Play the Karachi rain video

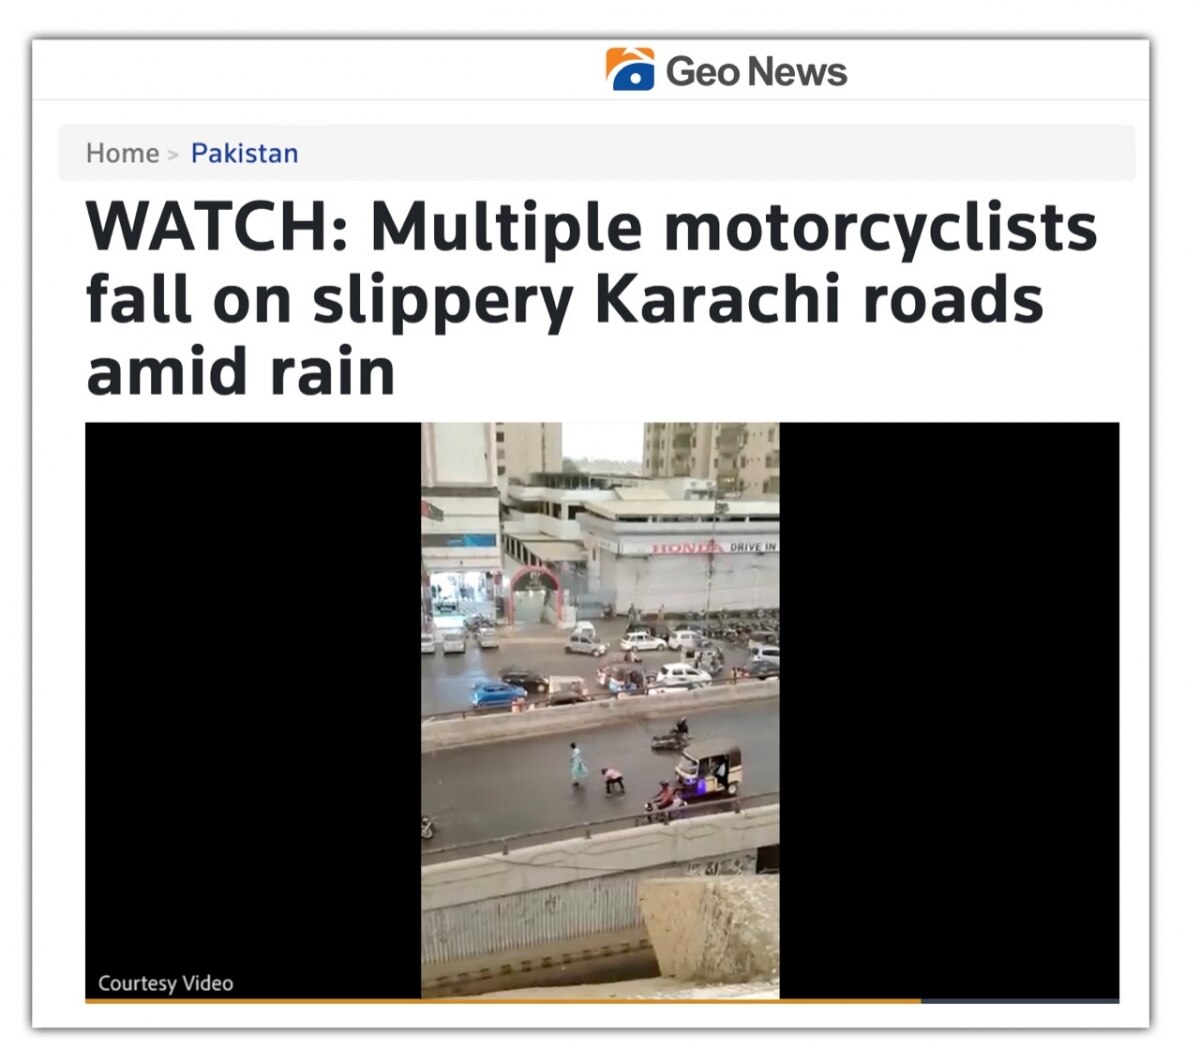pos(600,710)
